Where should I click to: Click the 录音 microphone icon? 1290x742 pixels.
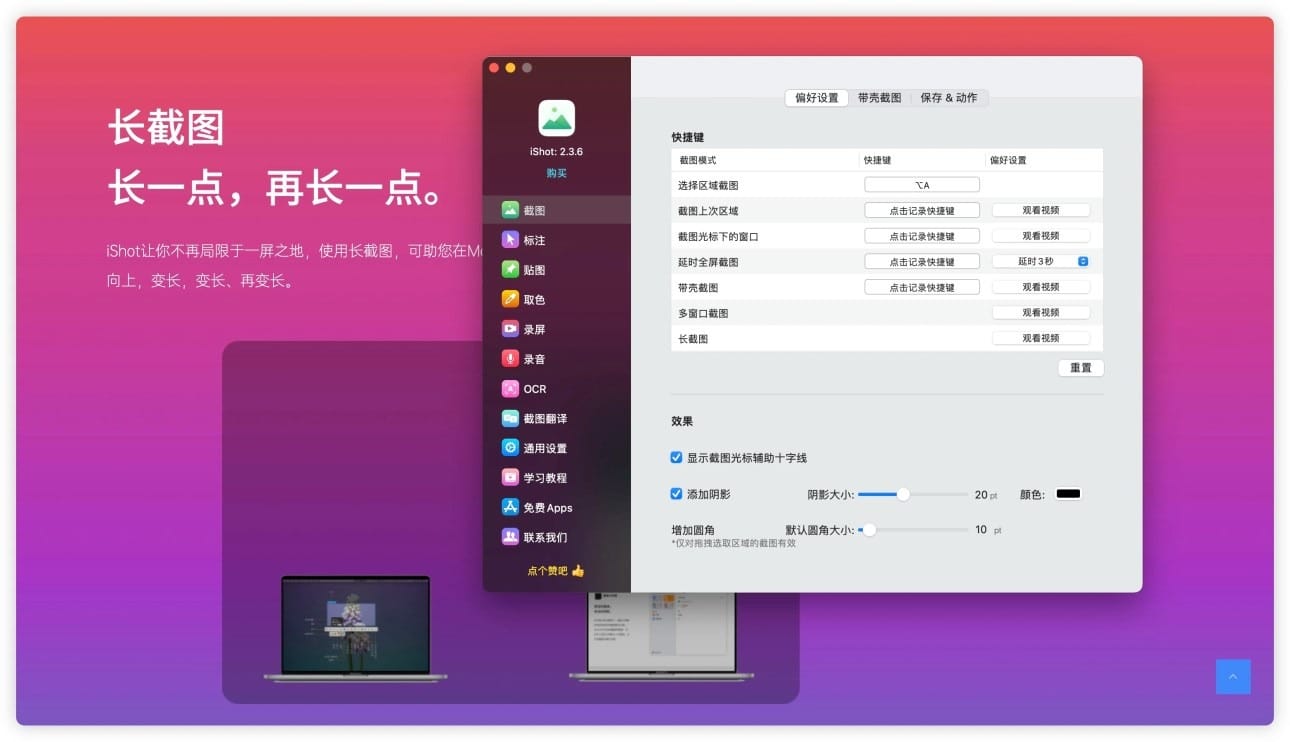click(x=510, y=359)
